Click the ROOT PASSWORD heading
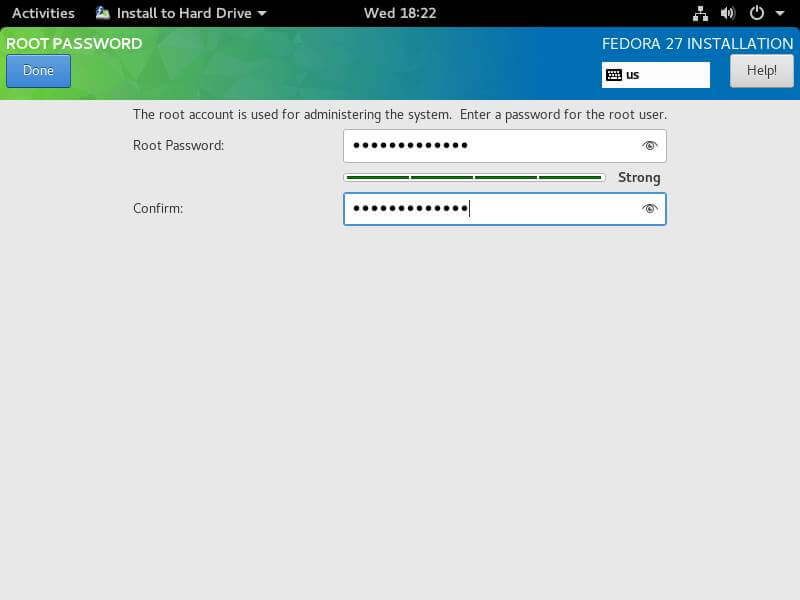Screen dimensions: 800x600 [74, 43]
